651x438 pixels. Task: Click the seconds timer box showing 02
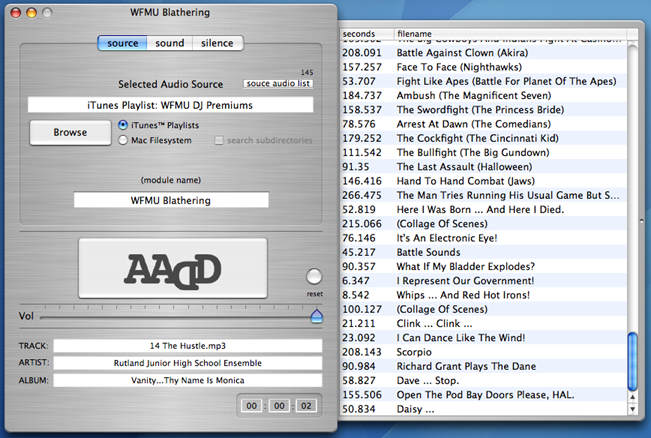pos(306,406)
